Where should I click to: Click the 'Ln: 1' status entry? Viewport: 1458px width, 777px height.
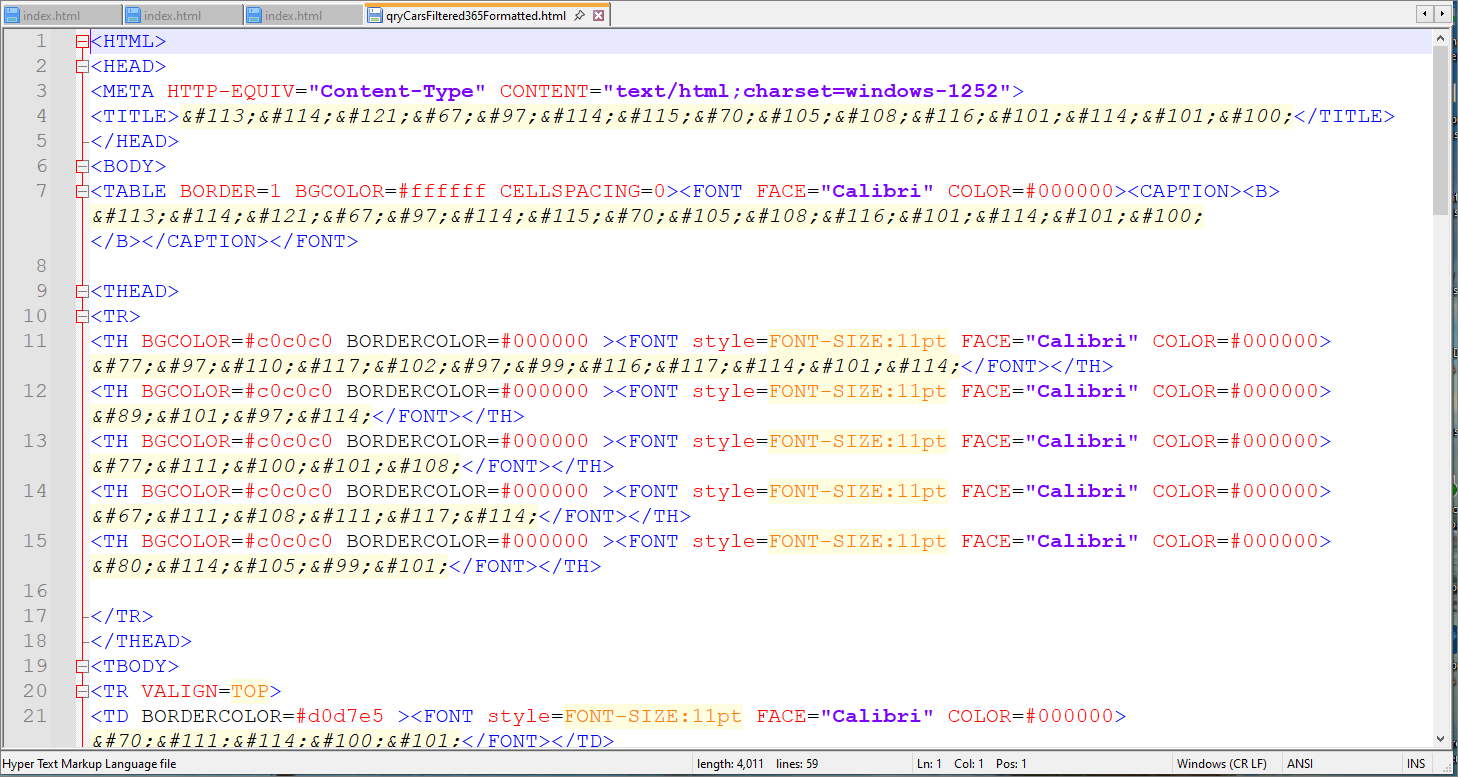(x=929, y=764)
